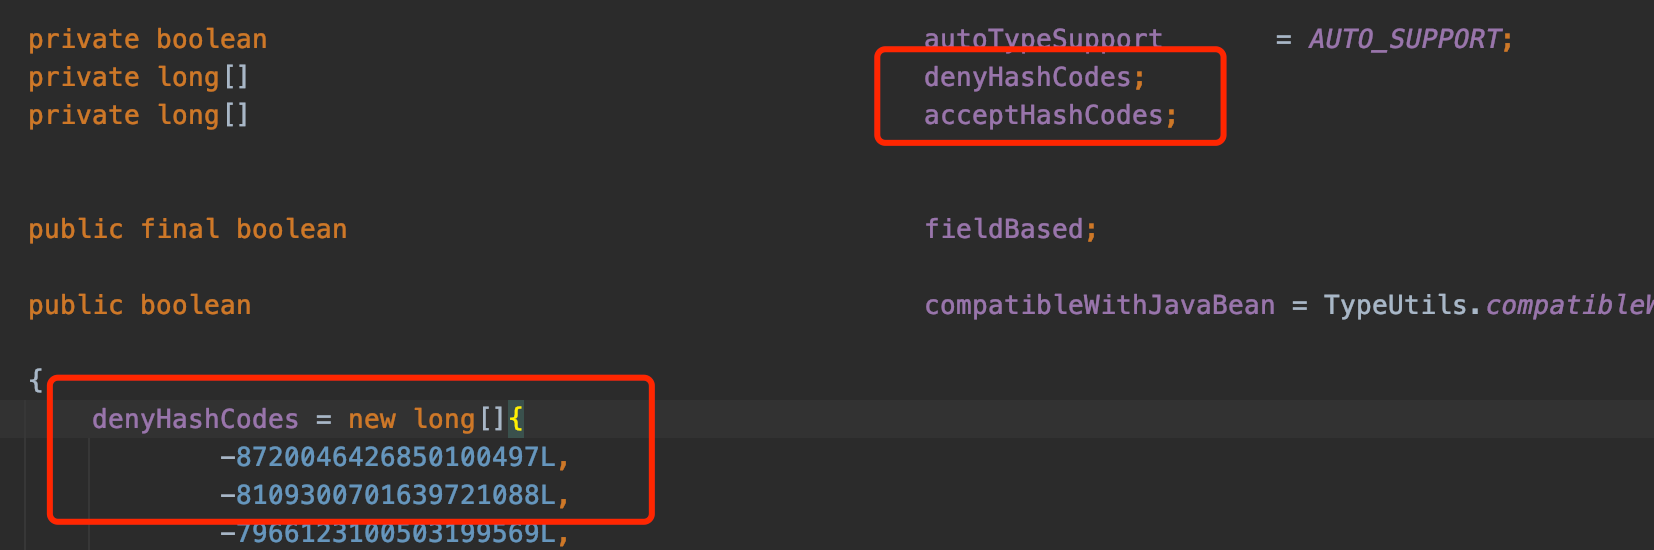Click the acceptHashCodes field declaration
This screenshot has height=550, width=1654.
point(1050,115)
